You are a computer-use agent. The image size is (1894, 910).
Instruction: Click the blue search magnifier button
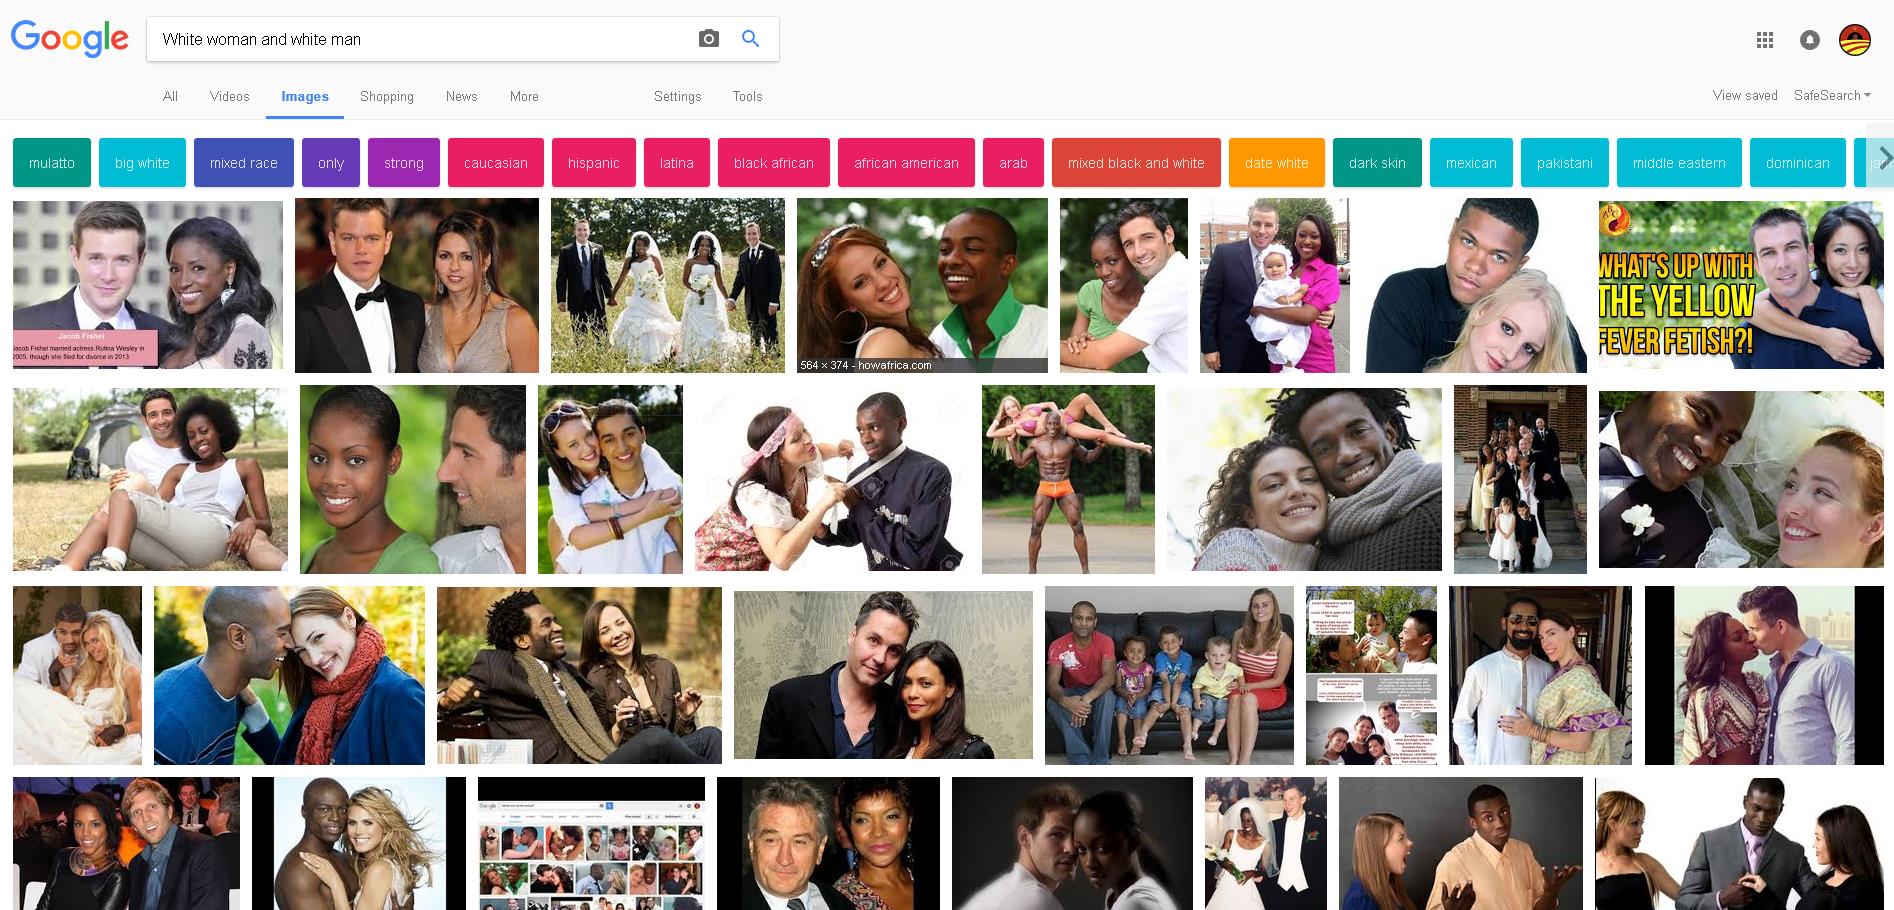tap(750, 39)
